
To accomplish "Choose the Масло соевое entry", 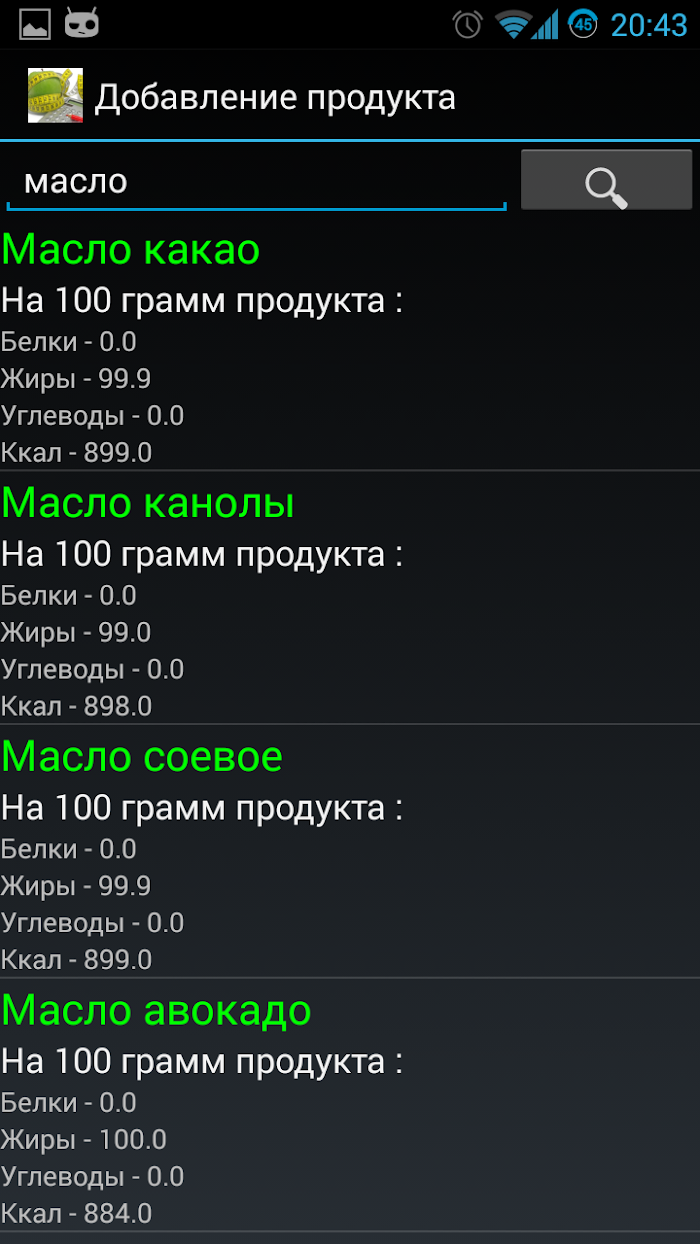I will pyautogui.click(x=350, y=852).
